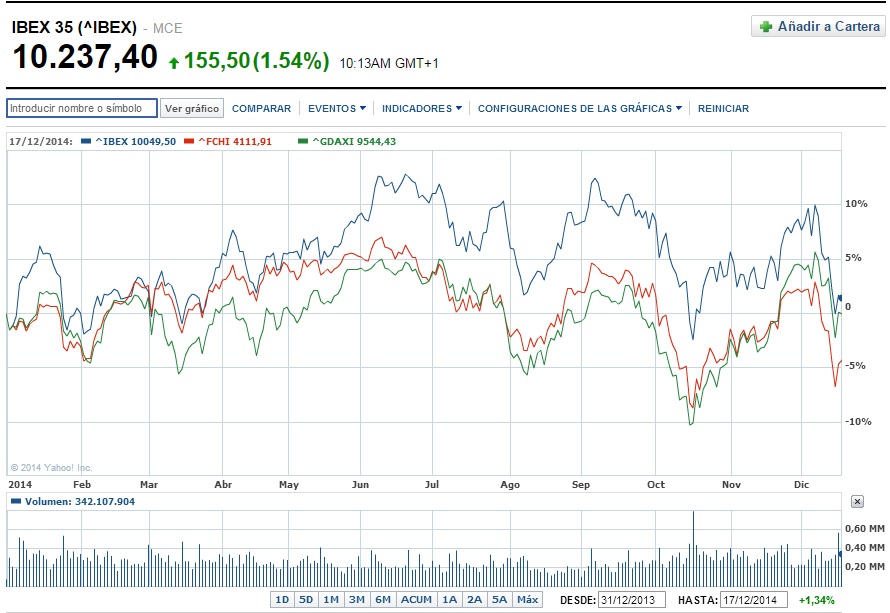Click the 17/12/2014 date label in legend
The height and width of the screenshot is (613, 890).
click(40, 141)
